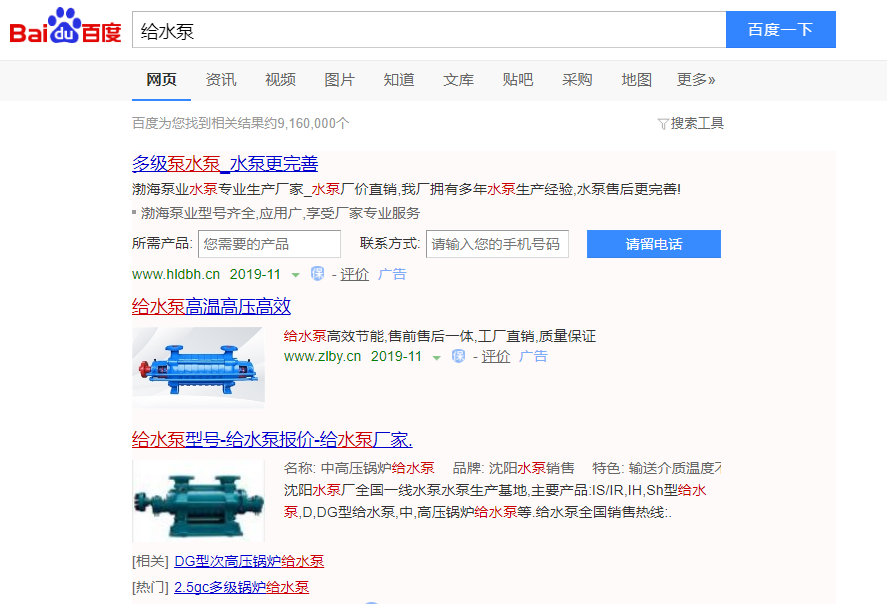The height and width of the screenshot is (604, 887).
Task: Open the 保 badge next to www.zlby.cn
Action: pyautogui.click(x=459, y=356)
